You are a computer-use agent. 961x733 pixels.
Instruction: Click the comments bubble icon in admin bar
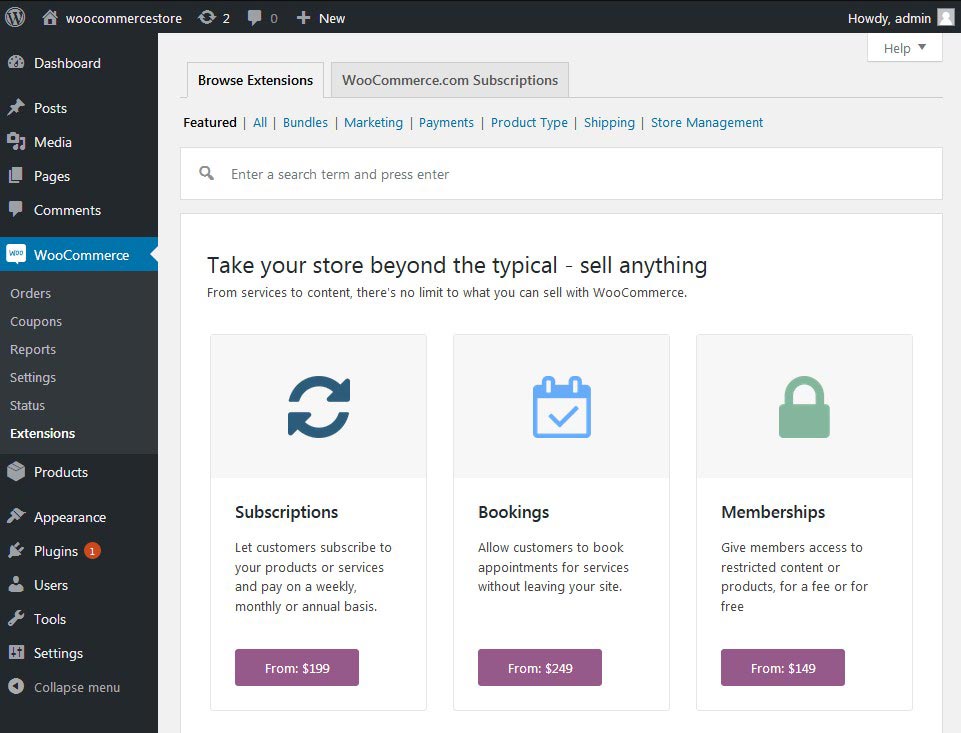point(254,17)
